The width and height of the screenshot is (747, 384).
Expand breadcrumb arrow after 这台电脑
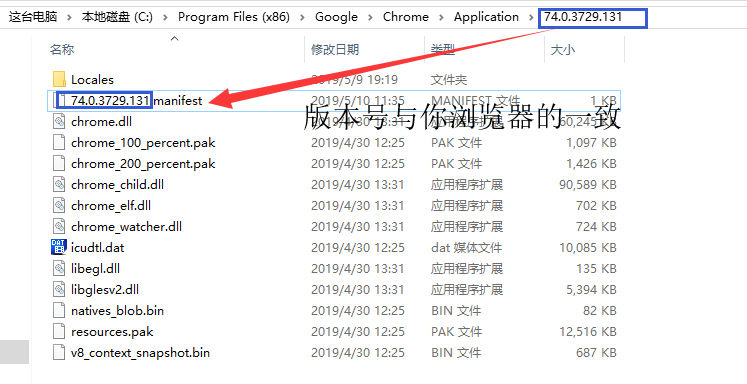70,18
